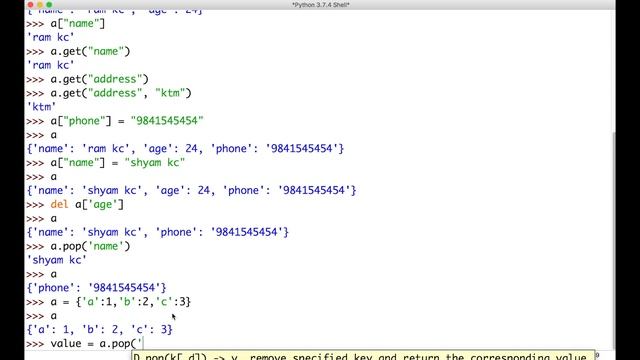The image size is (640, 360).
Task: Click the del a['age'] statement
Action: [x=75, y=204]
